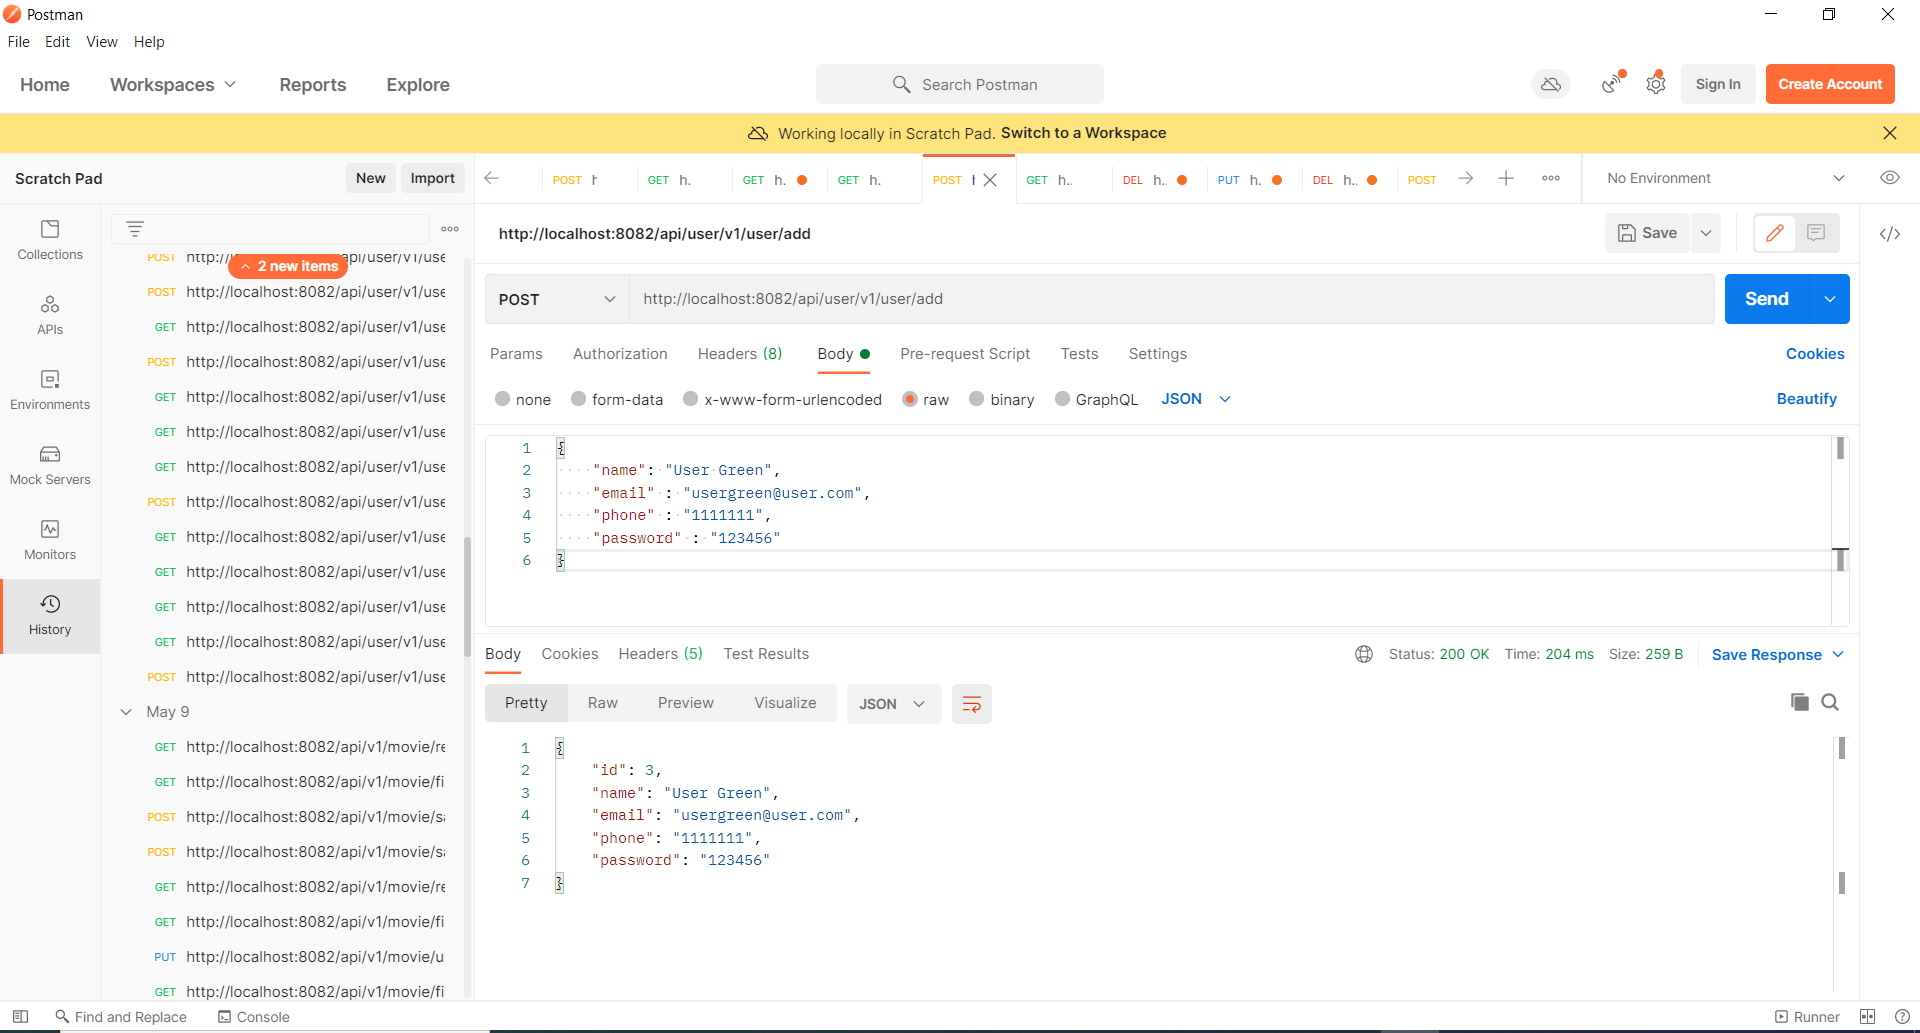1920x1033 pixels.
Task: Click the environment quick look eye icon
Action: click(1889, 178)
